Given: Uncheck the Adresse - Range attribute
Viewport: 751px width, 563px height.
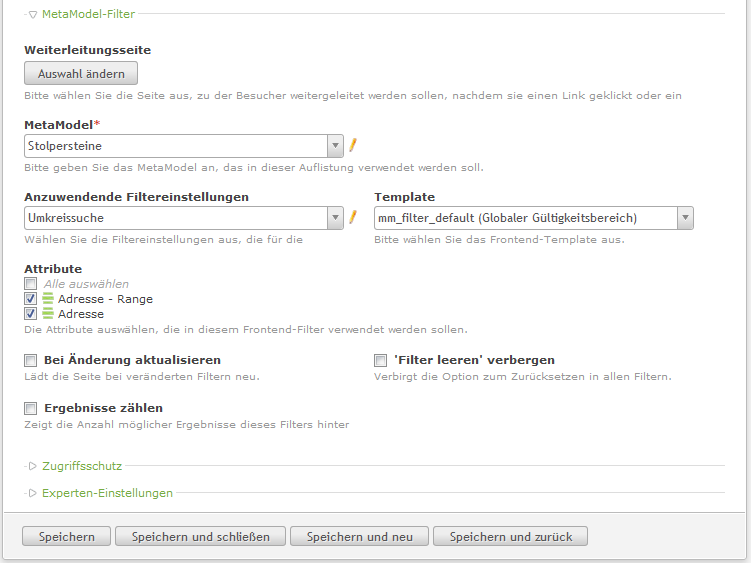Looking at the screenshot, I should click(31, 299).
